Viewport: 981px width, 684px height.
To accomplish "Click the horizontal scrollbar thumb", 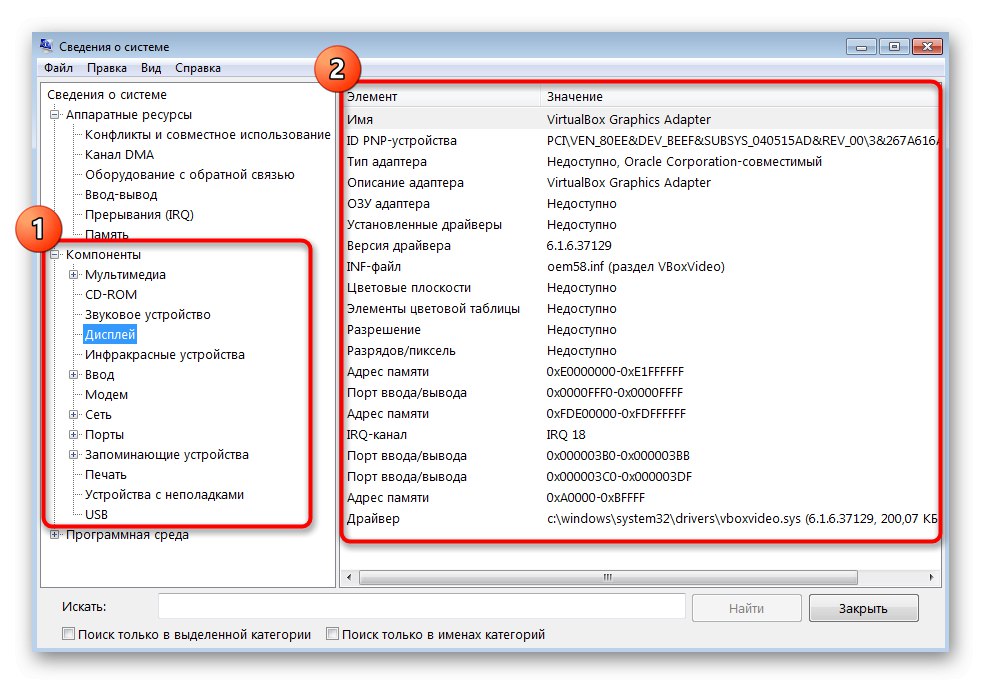I will tap(608, 577).
